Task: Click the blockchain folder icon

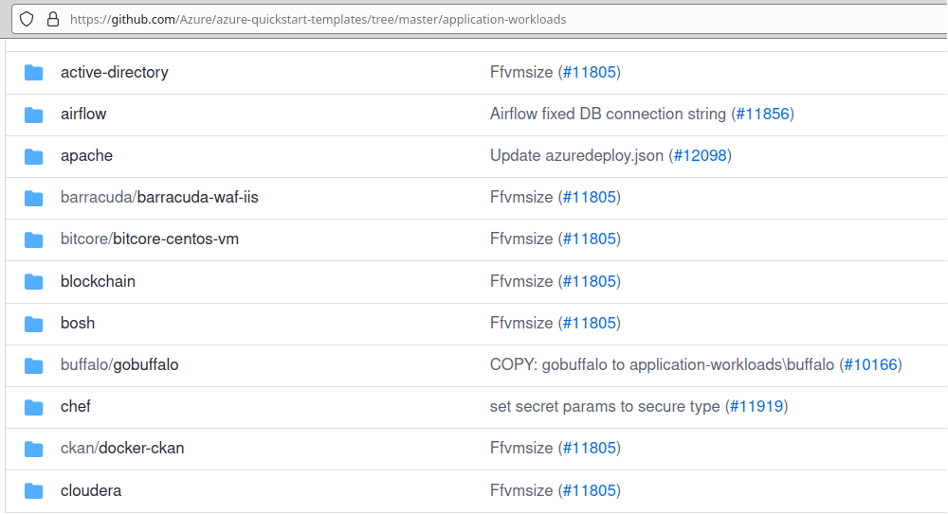Action: (x=34, y=281)
